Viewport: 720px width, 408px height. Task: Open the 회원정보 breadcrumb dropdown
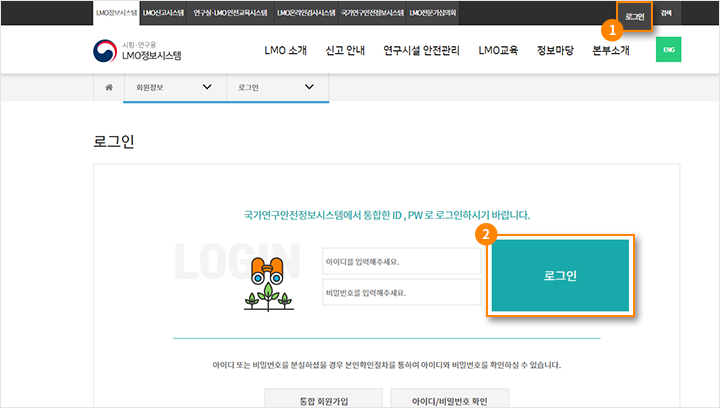175,87
